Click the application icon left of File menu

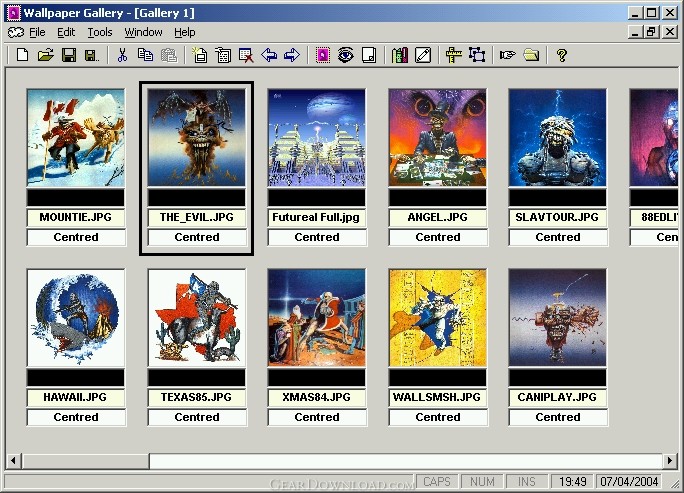tap(16, 32)
